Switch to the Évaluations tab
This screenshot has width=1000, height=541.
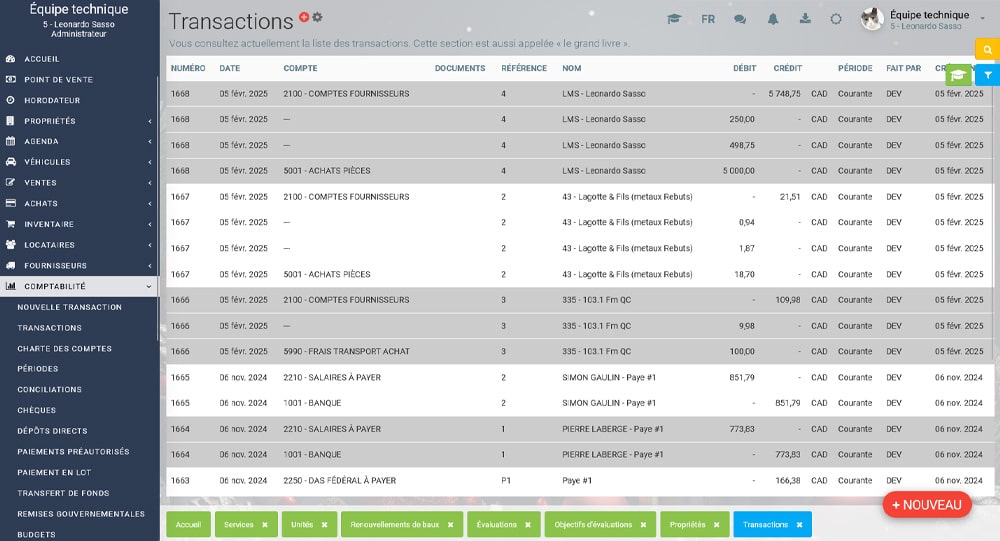tap(497, 524)
